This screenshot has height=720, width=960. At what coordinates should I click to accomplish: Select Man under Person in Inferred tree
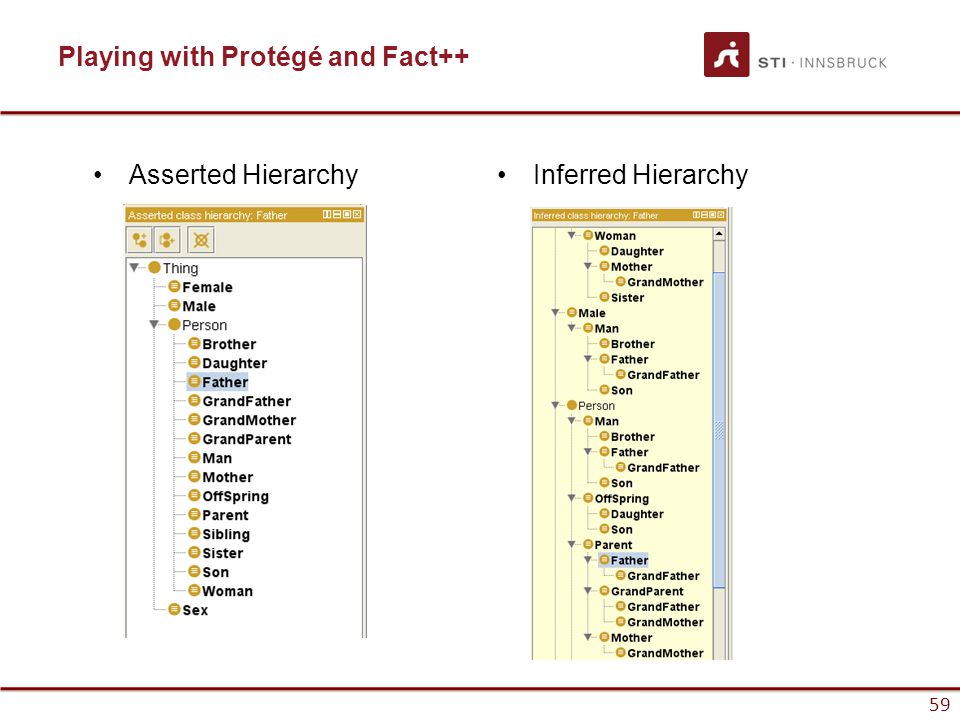point(606,421)
